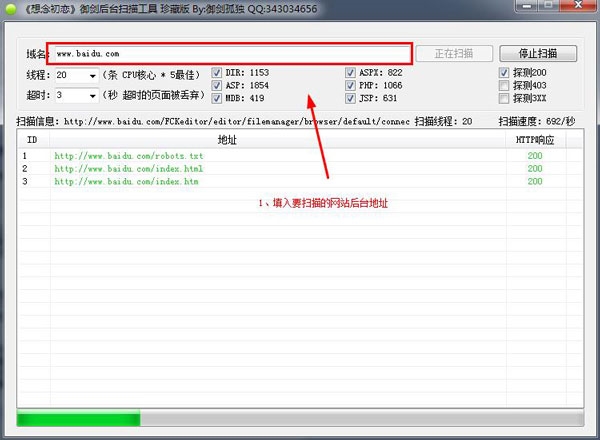
Task: Click the HTTP响应 column header
Action: pos(535,140)
